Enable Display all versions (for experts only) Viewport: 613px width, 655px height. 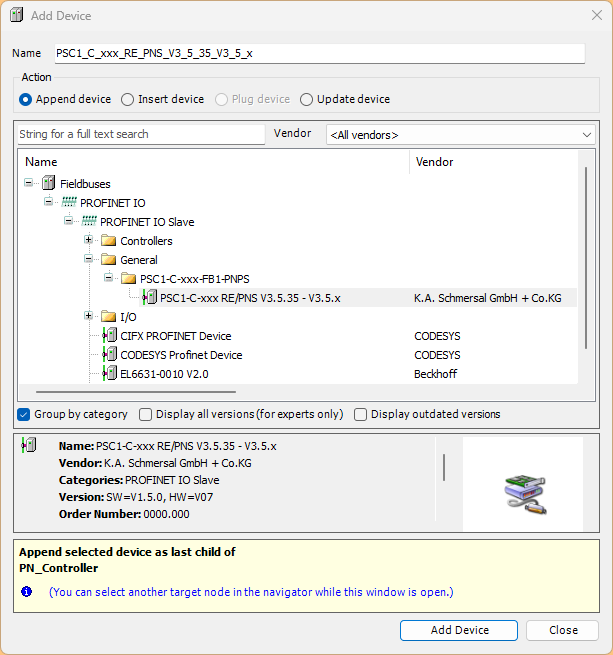click(145, 414)
